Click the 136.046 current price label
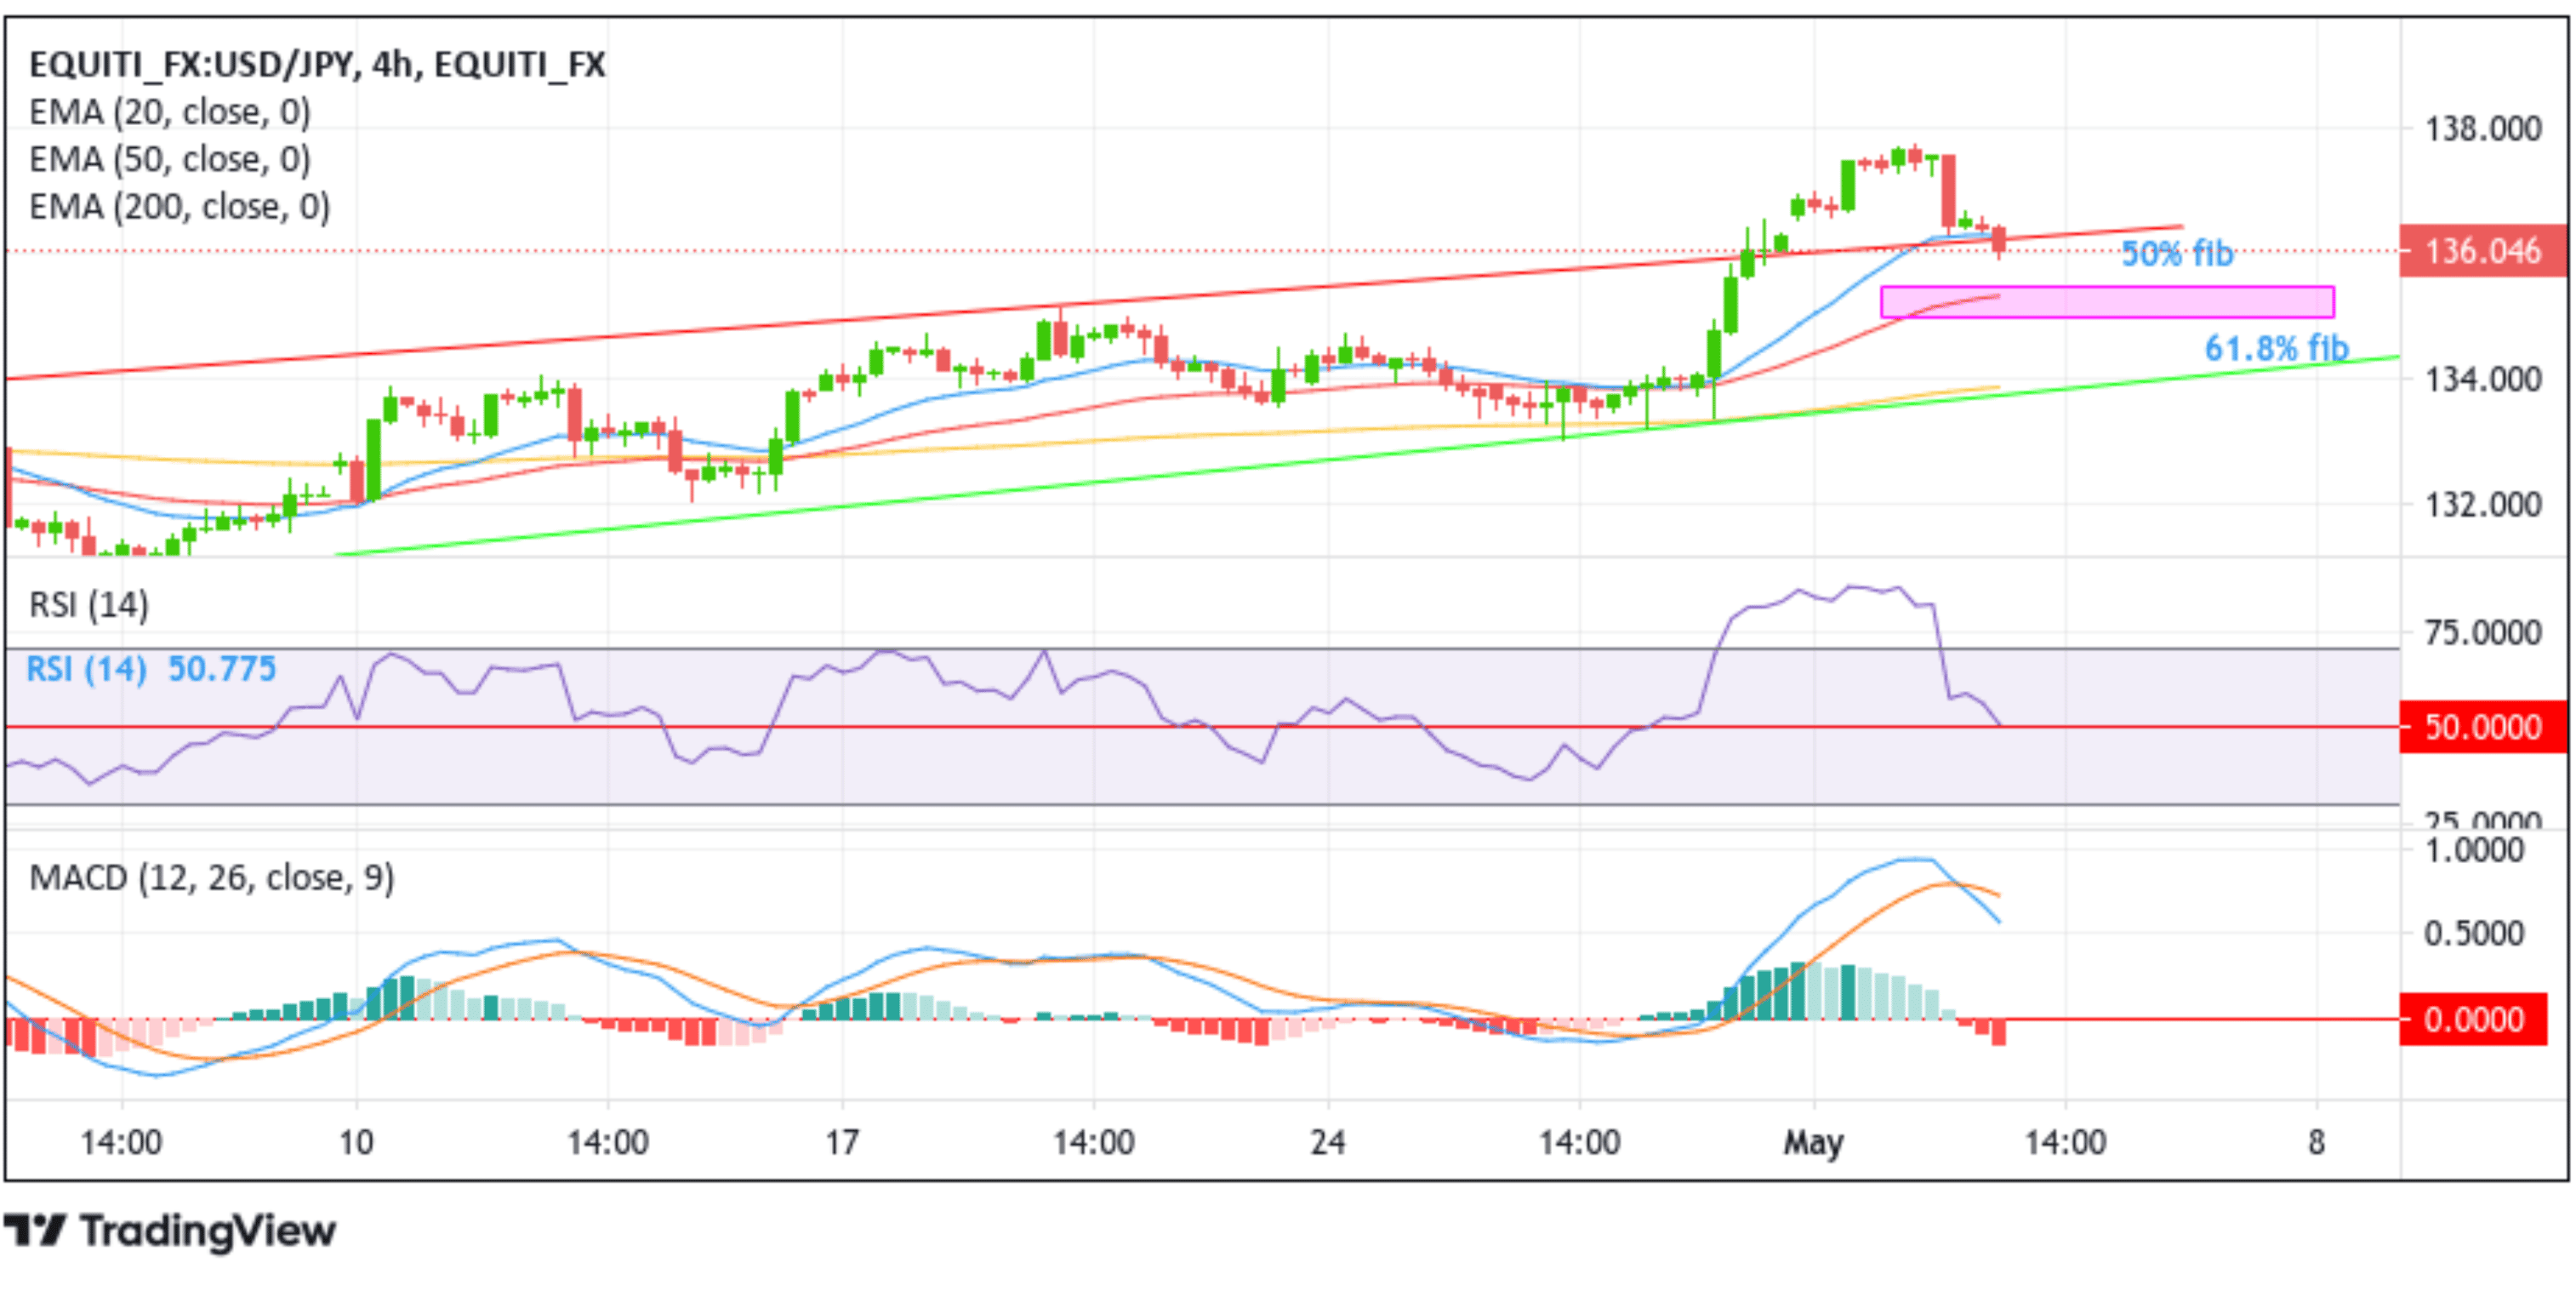2576x1297 pixels. click(x=2483, y=250)
